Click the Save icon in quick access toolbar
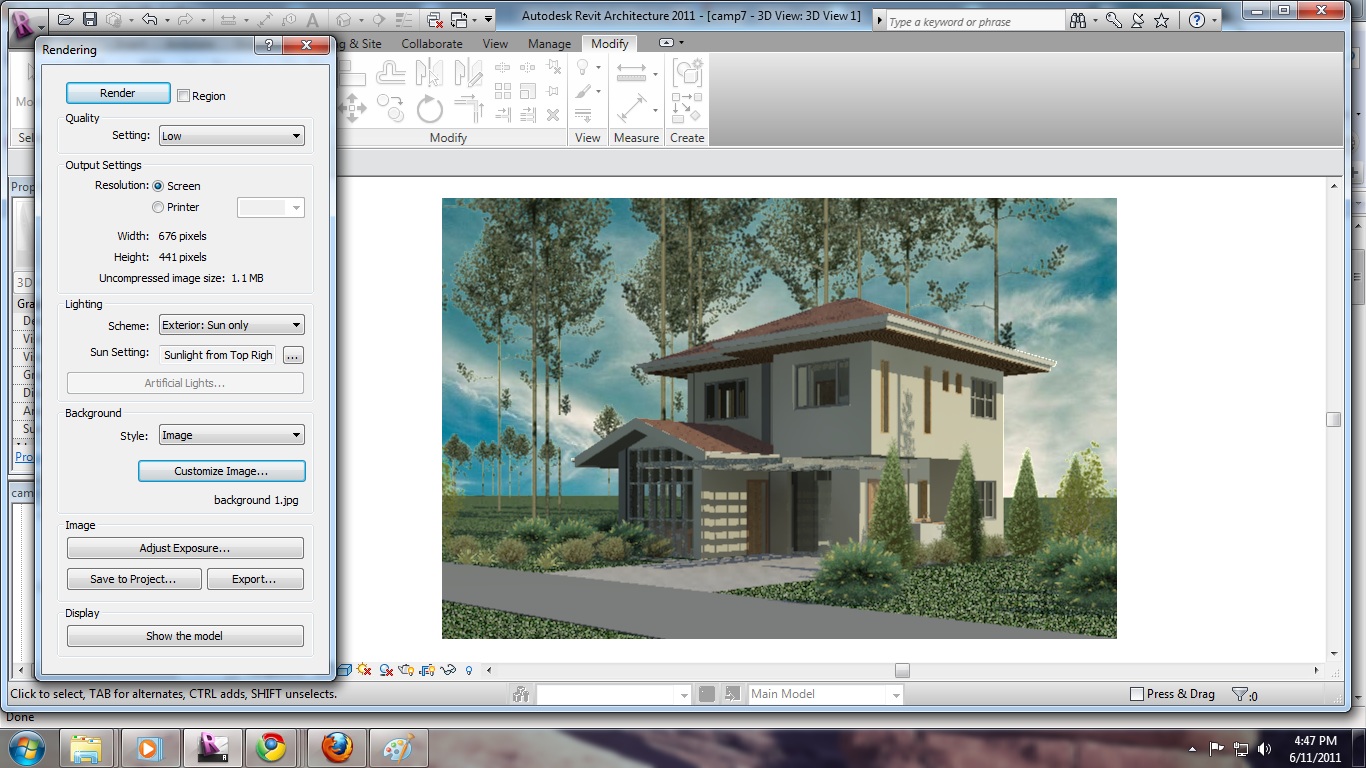The height and width of the screenshot is (768, 1366). tap(90, 19)
